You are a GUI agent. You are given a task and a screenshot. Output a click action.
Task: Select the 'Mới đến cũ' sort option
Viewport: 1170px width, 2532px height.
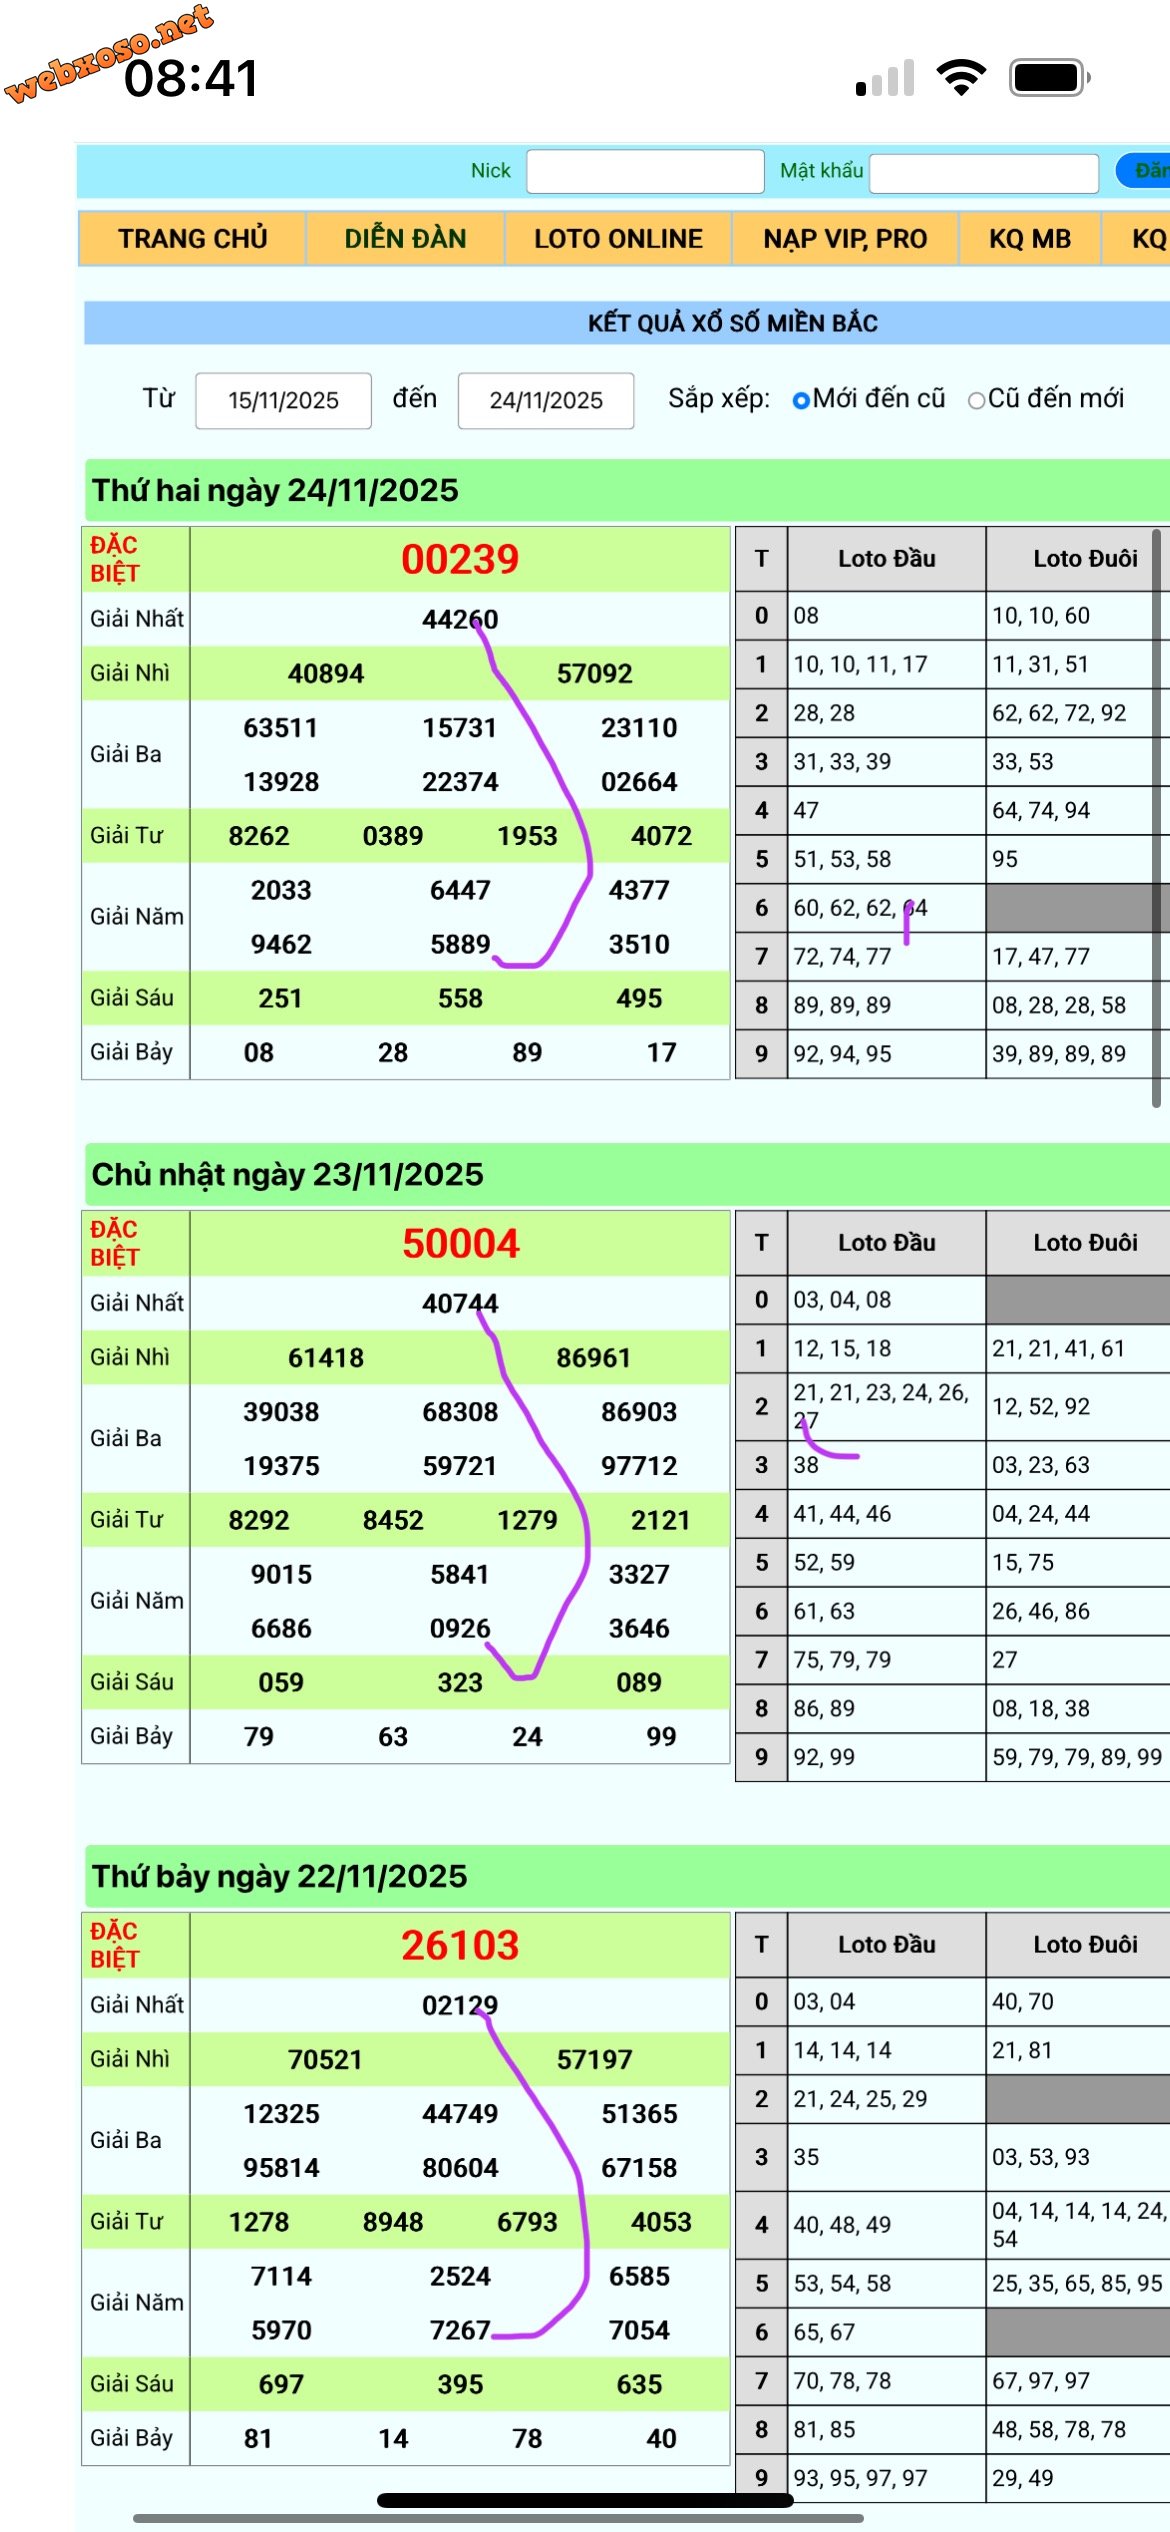[801, 400]
